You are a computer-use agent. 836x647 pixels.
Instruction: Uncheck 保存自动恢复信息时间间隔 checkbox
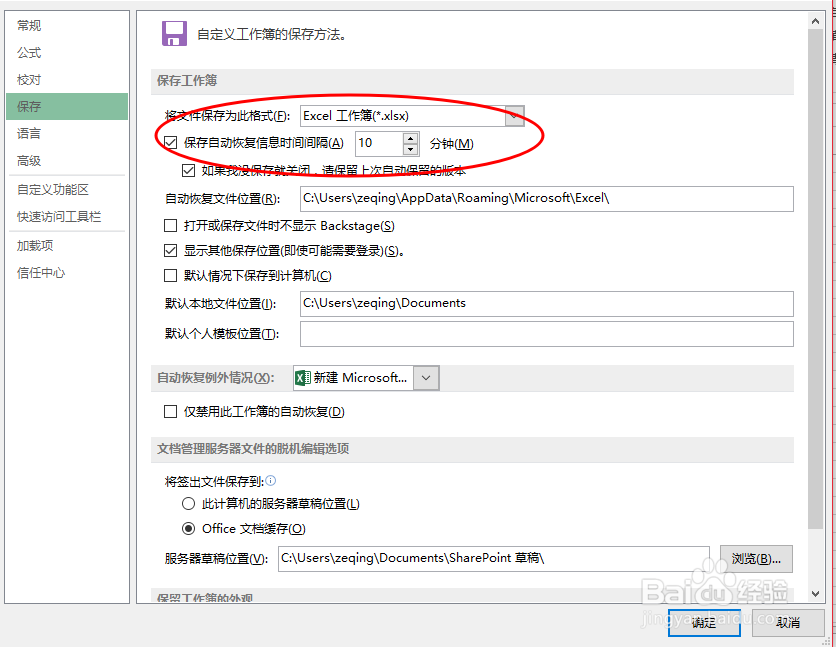pos(169,141)
